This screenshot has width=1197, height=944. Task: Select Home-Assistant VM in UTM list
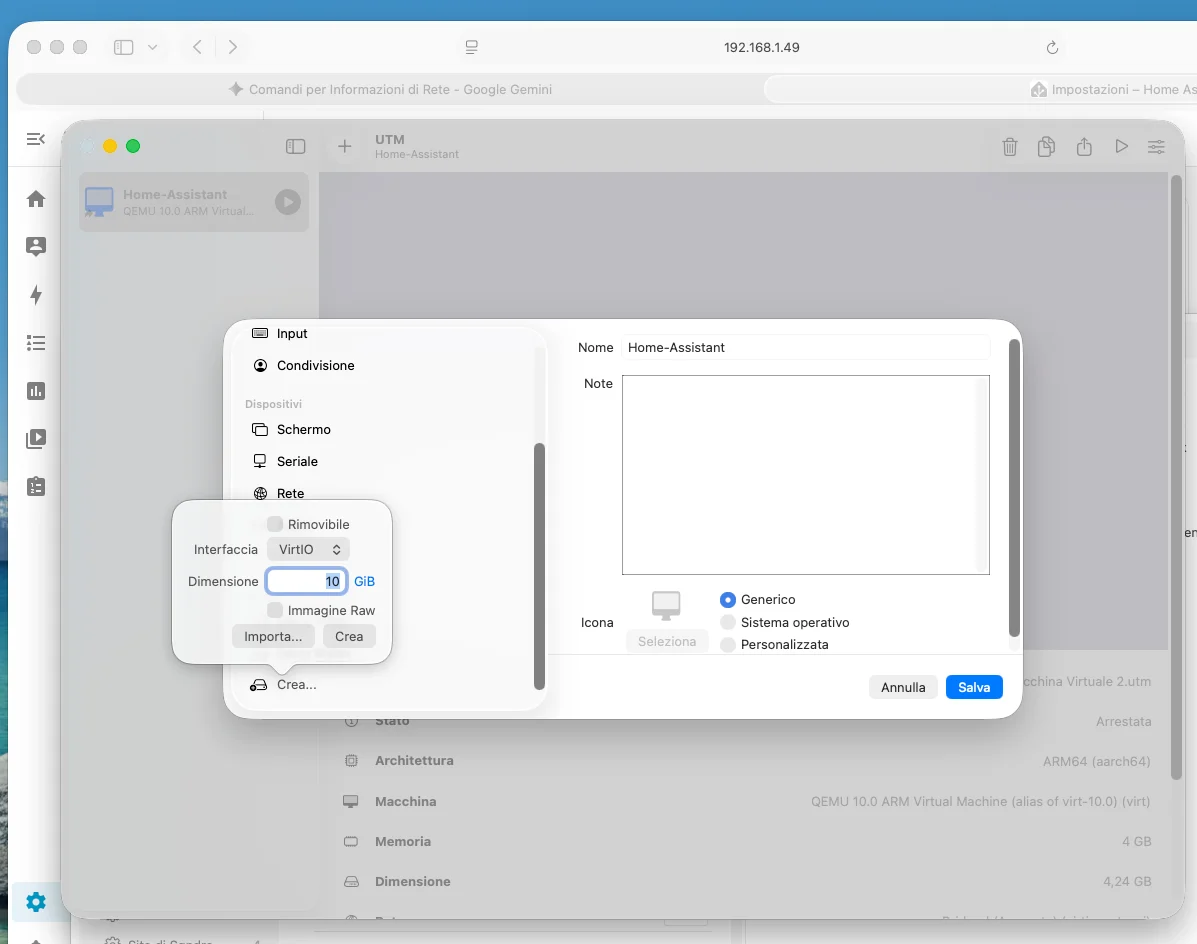(x=194, y=202)
